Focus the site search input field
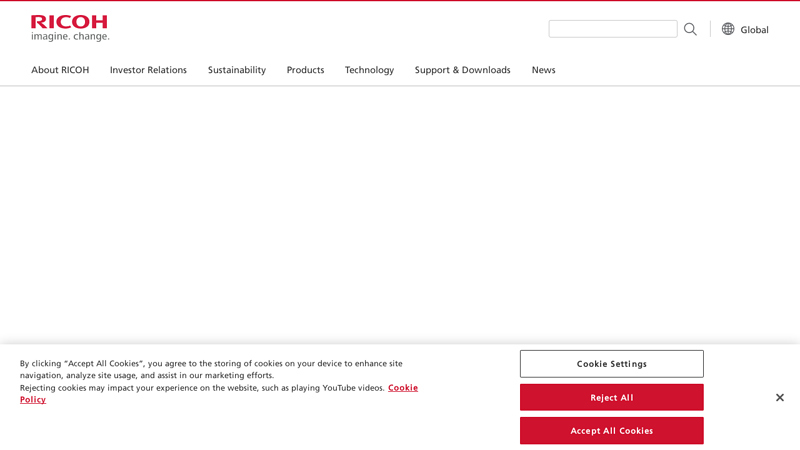 pyautogui.click(x=613, y=29)
